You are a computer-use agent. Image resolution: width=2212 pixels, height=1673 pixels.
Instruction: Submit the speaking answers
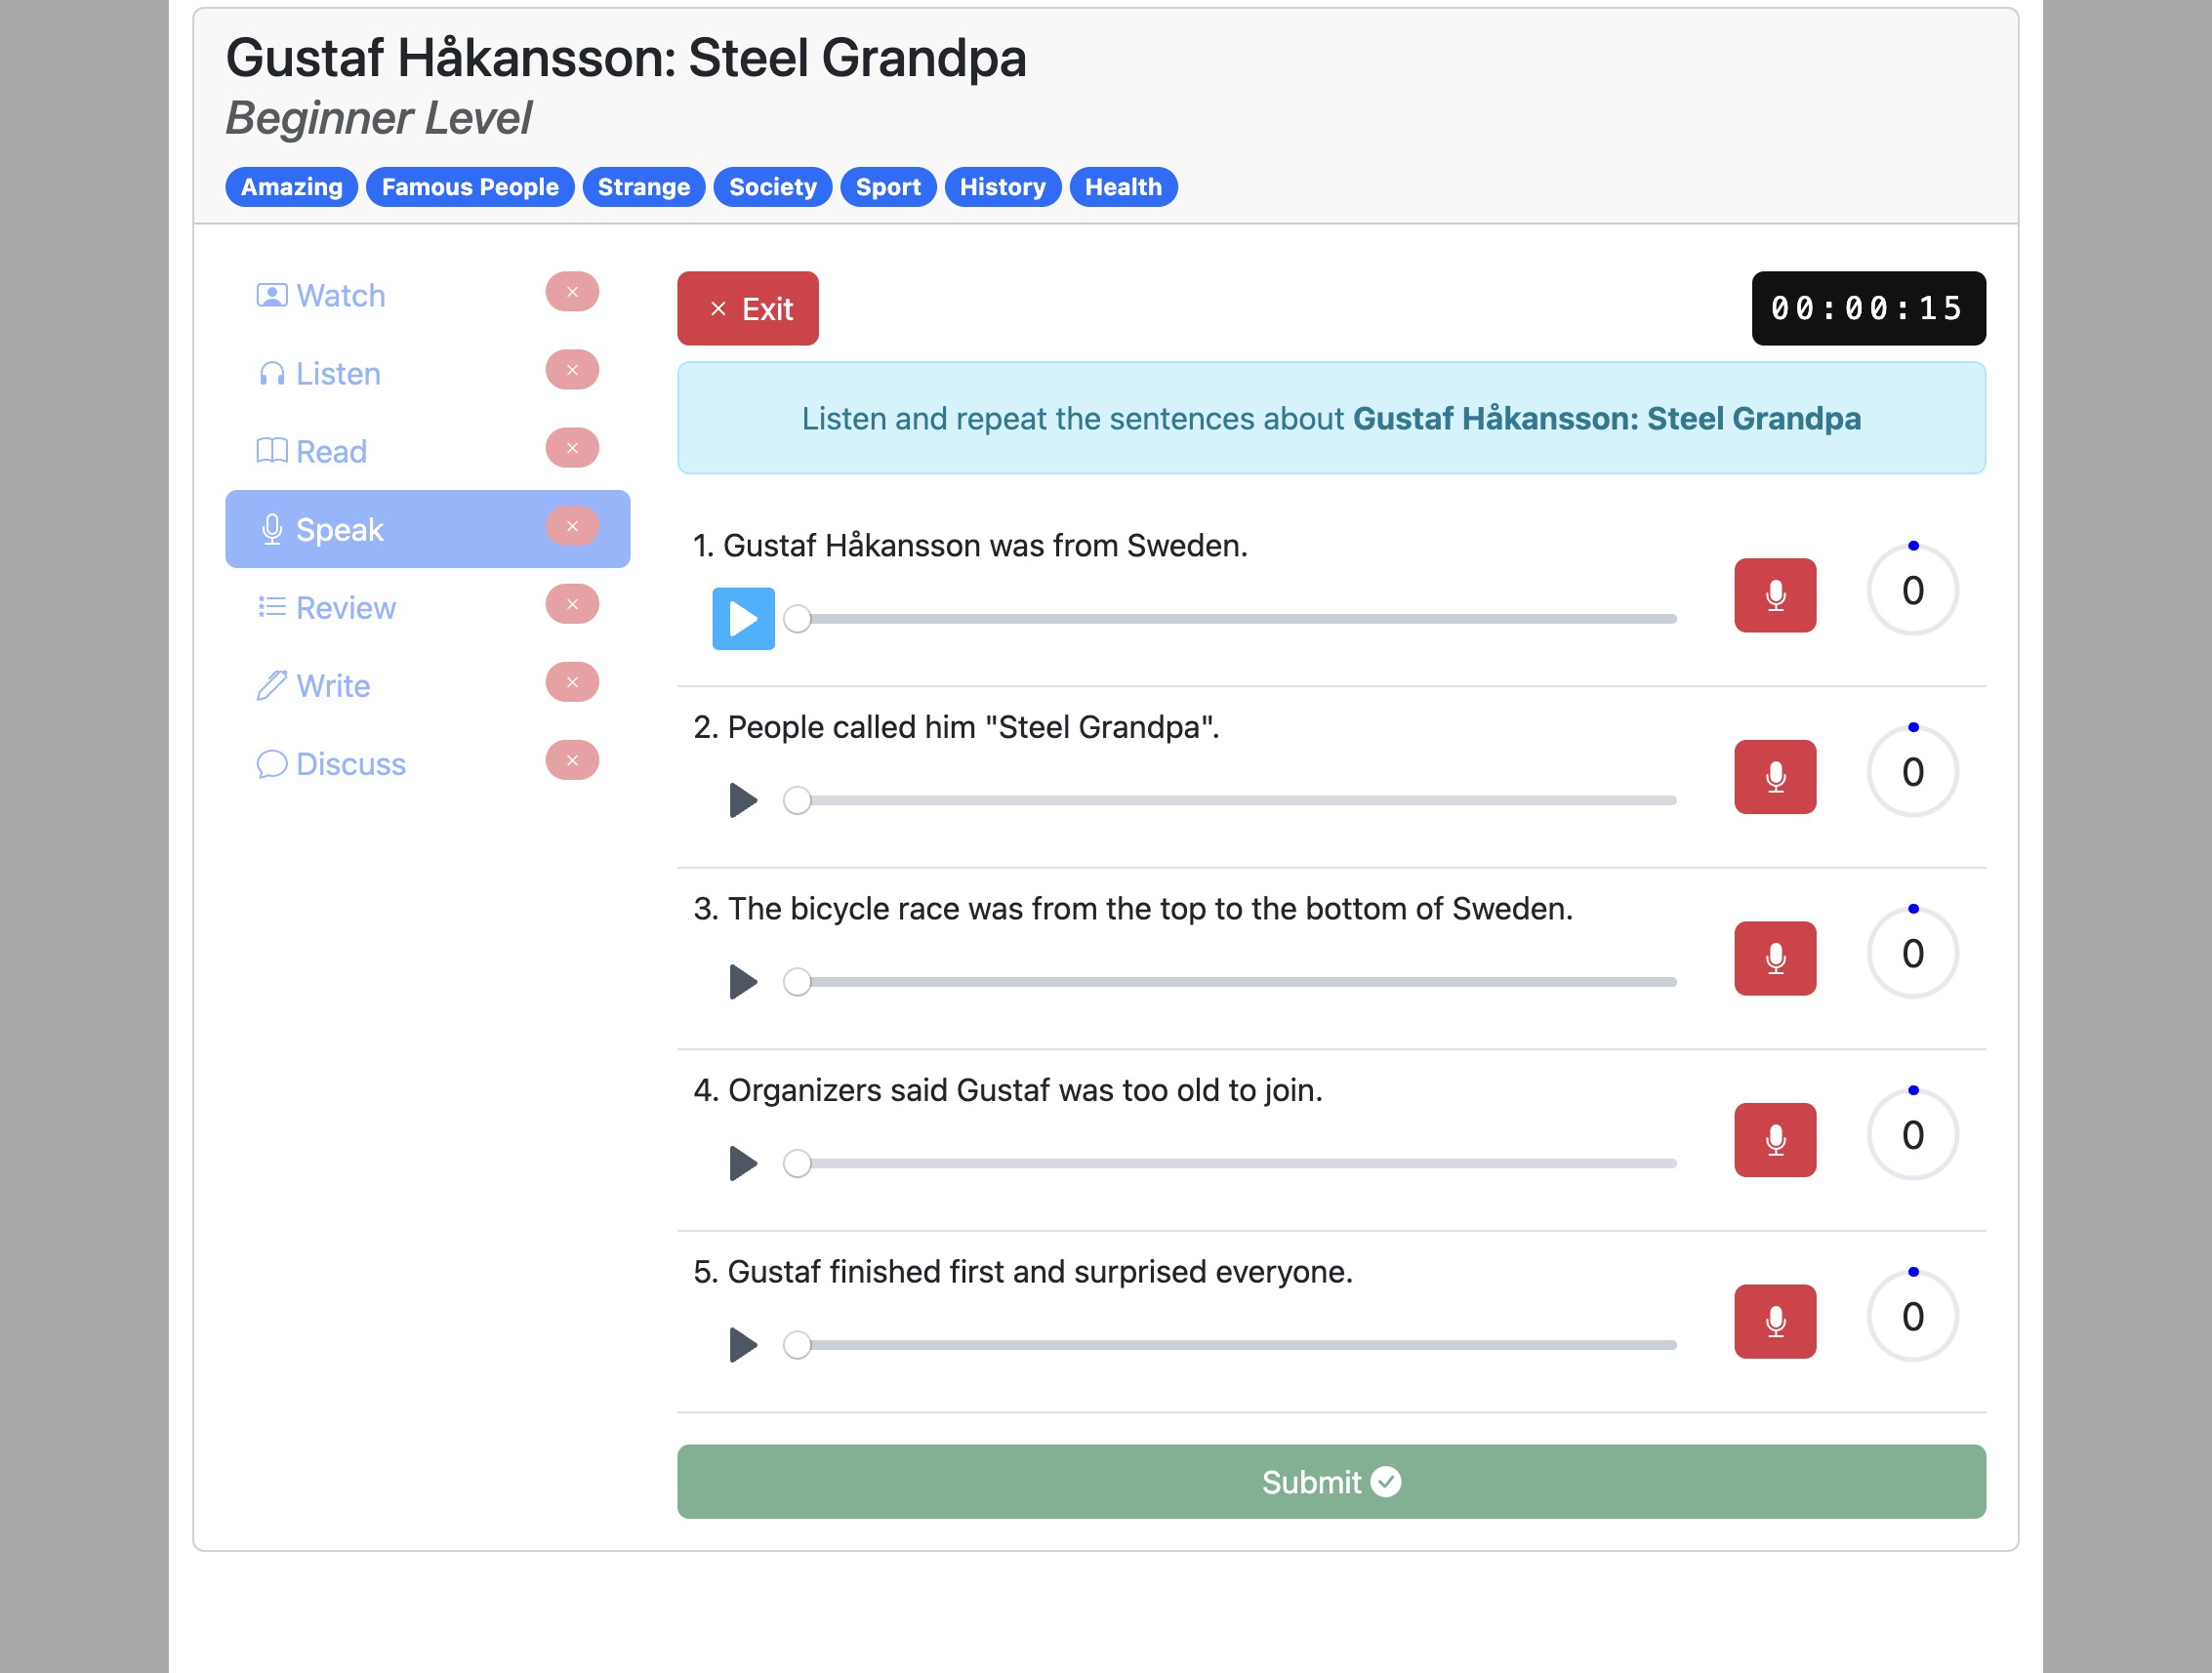pos(1331,1481)
